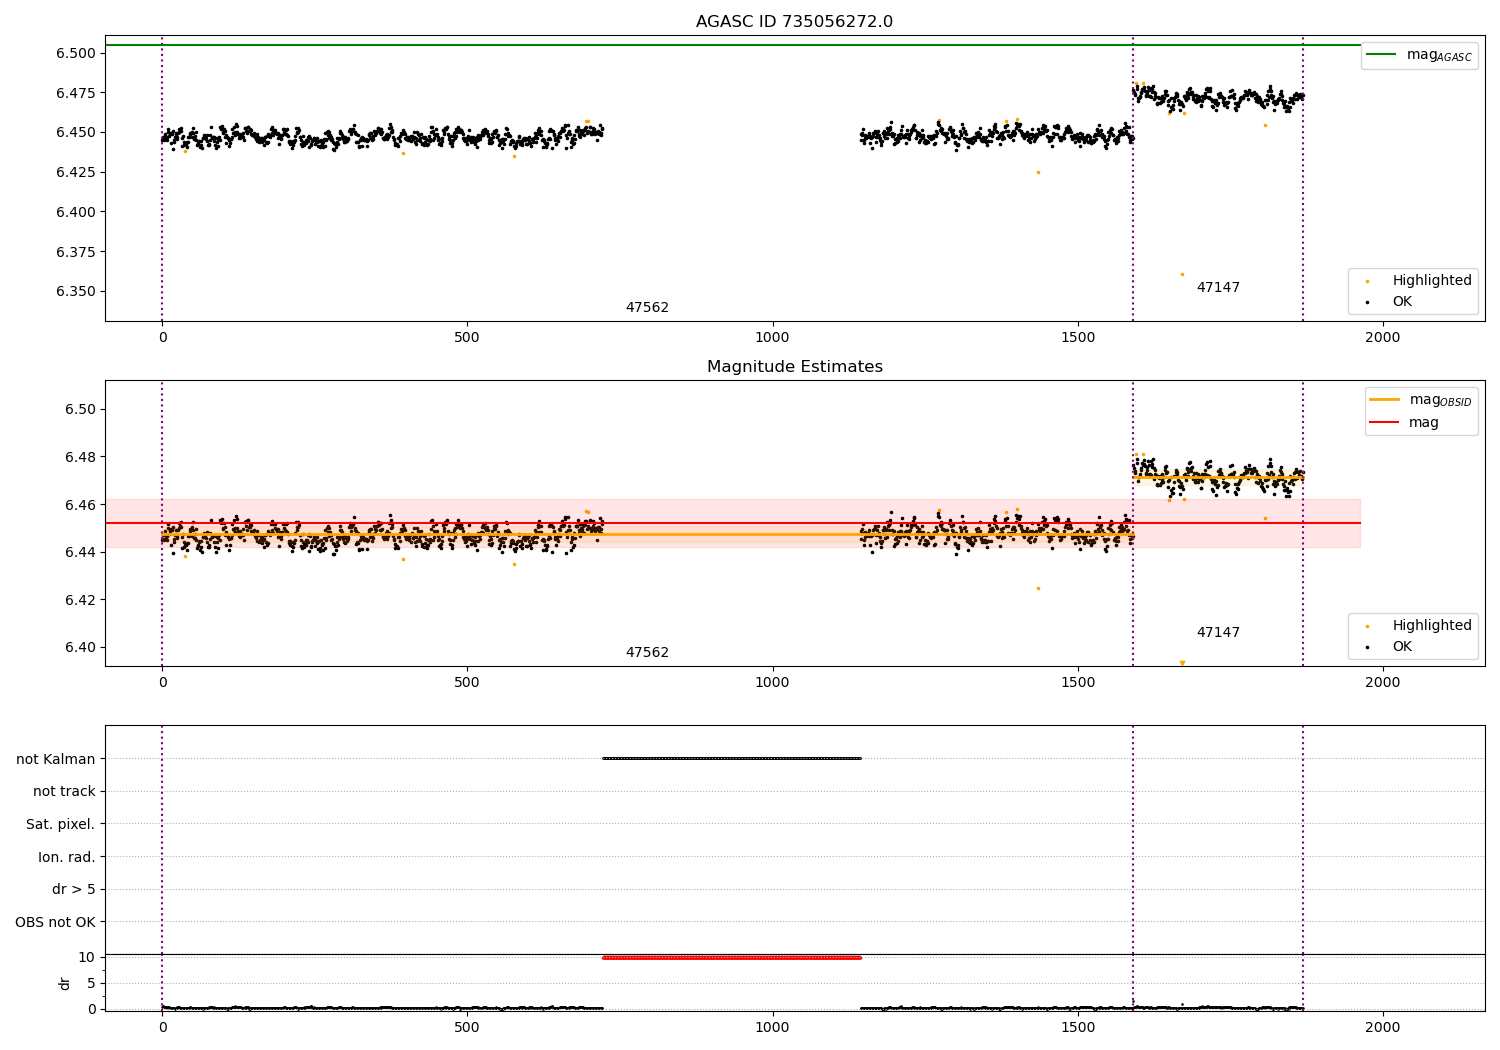Click the rotated 'dr' axis label
The width and height of the screenshot is (1500, 1050).
coord(65,983)
